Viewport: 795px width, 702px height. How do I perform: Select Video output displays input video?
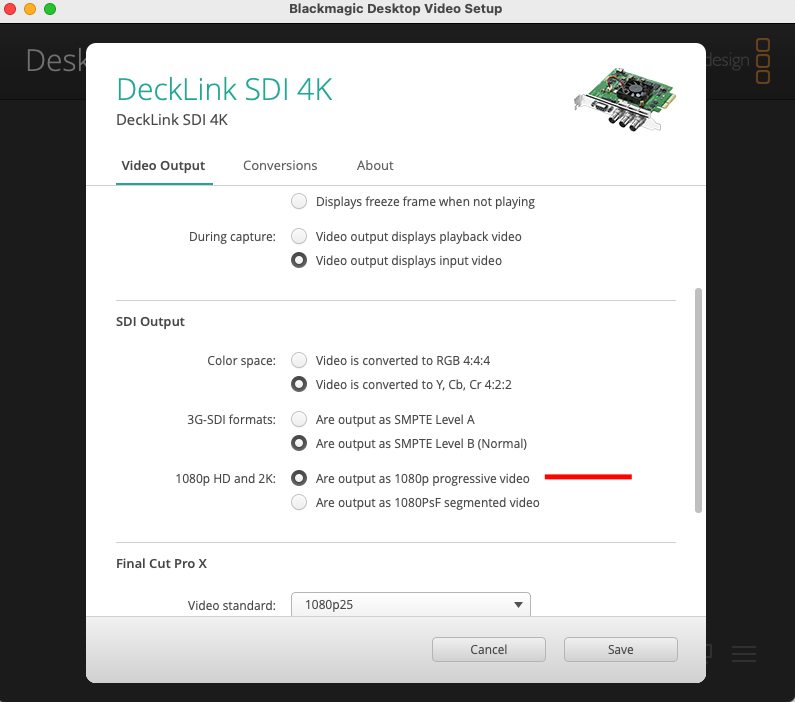(299, 261)
